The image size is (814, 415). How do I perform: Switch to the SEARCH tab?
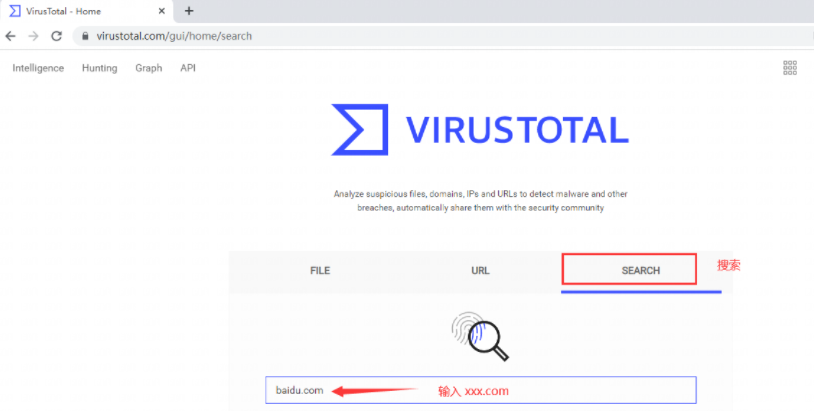[641, 271]
